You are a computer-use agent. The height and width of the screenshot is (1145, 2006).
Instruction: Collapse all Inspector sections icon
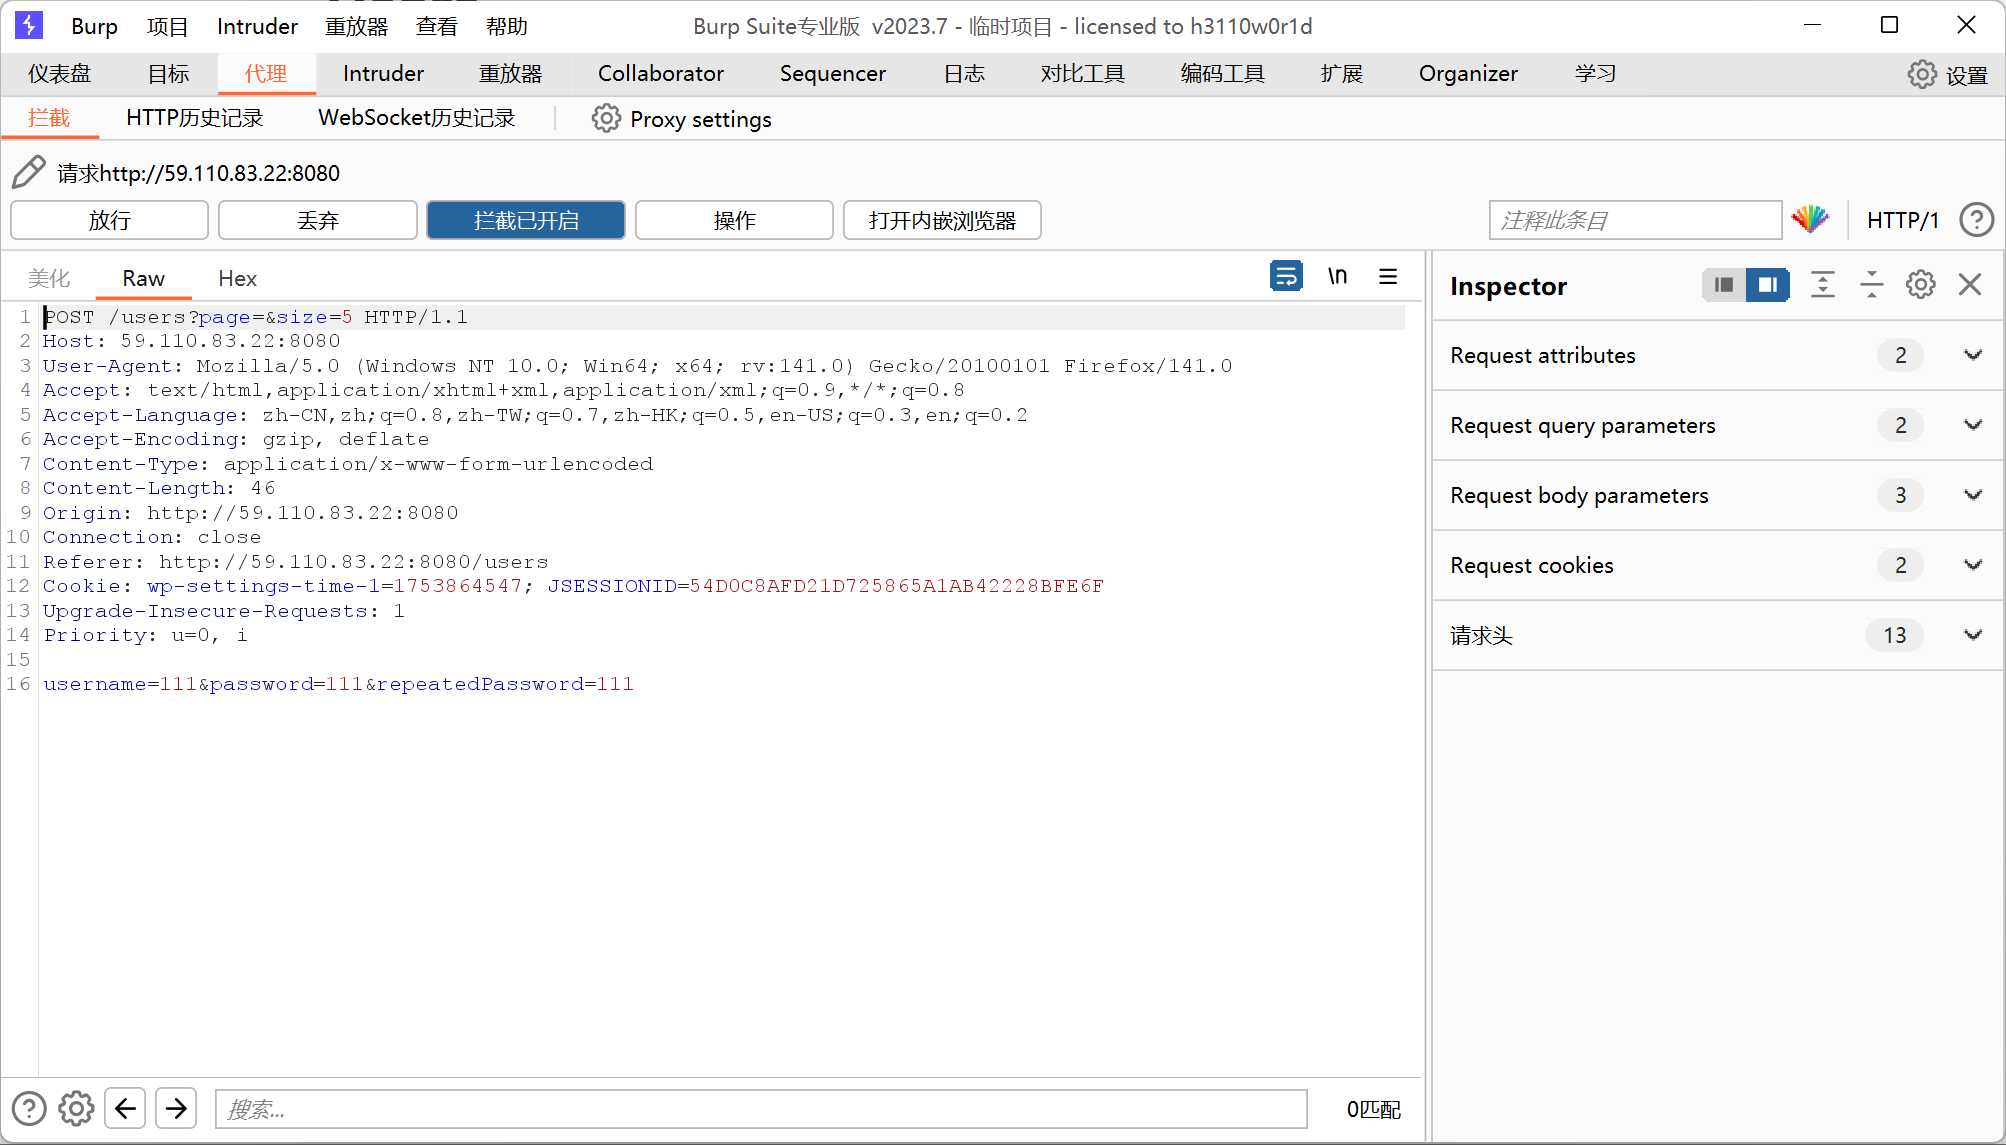(x=1871, y=285)
